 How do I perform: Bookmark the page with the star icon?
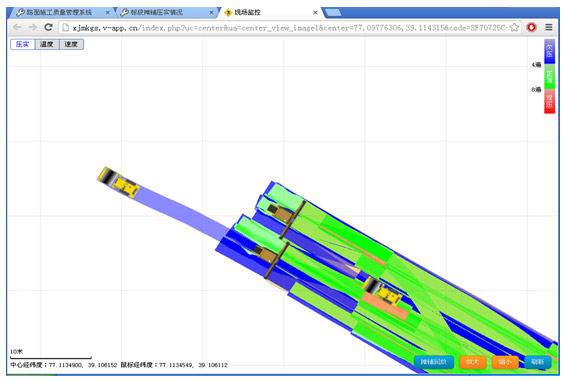(x=514, y=27)
